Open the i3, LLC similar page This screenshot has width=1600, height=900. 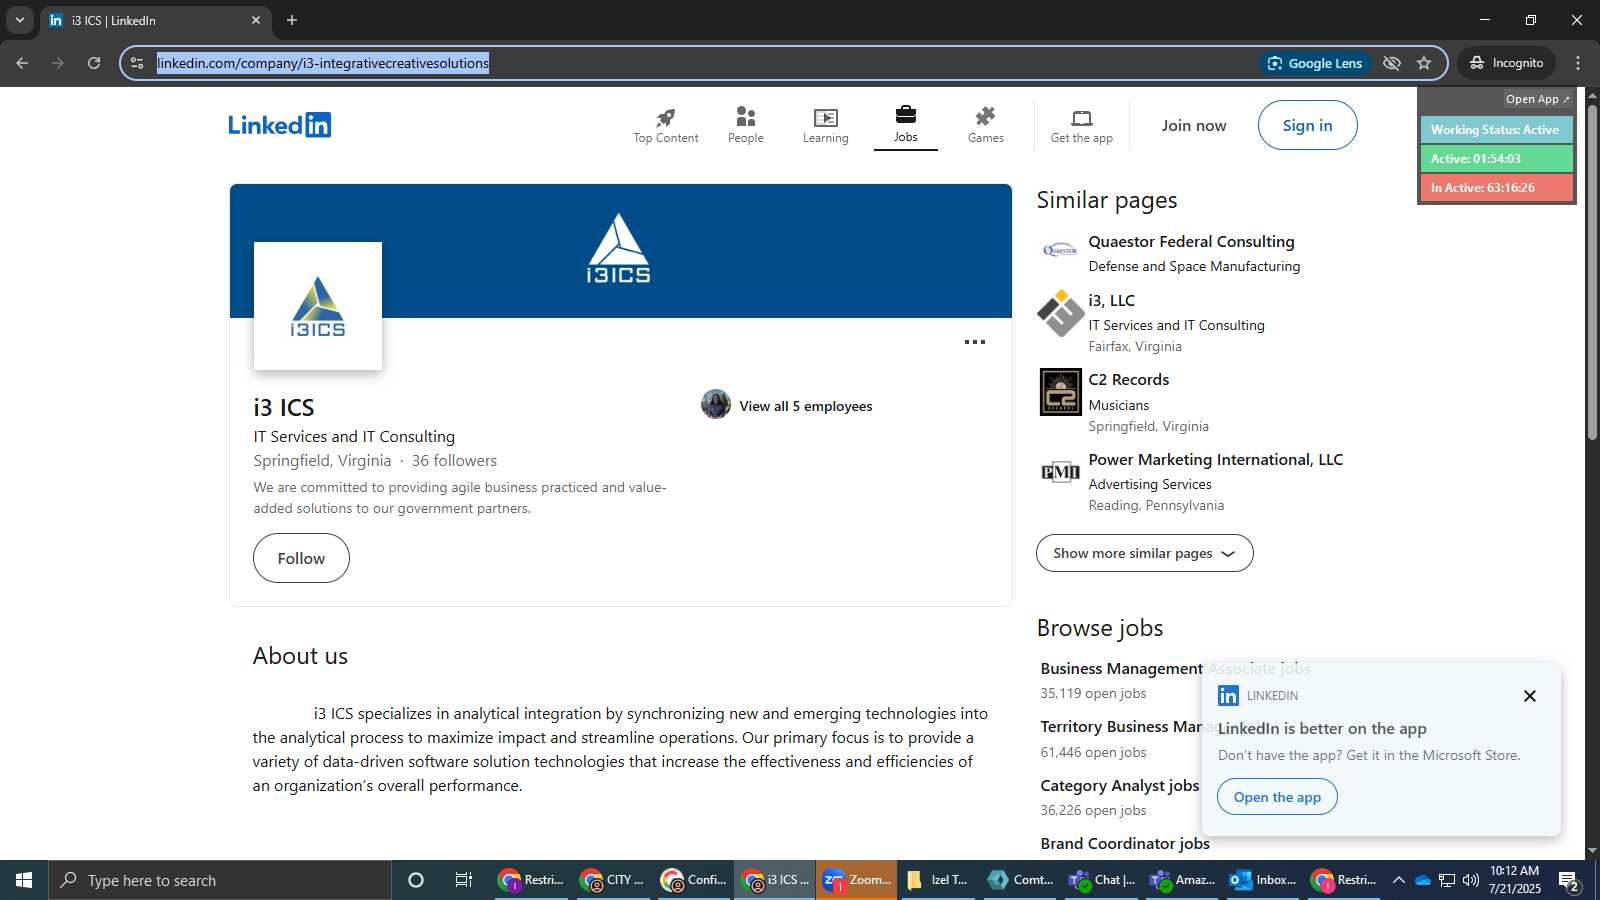pos(1111,300)
